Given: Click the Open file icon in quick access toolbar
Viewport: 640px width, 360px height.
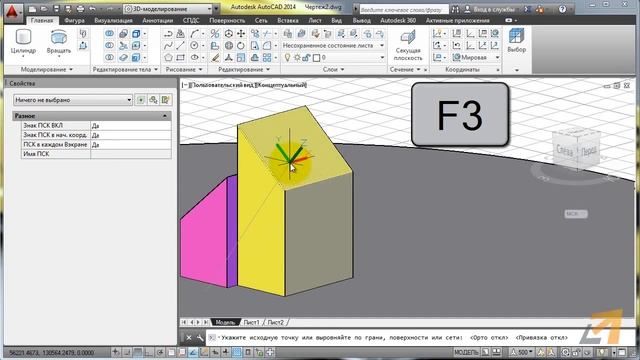Looking at the screenshot, I should (44, 9).
